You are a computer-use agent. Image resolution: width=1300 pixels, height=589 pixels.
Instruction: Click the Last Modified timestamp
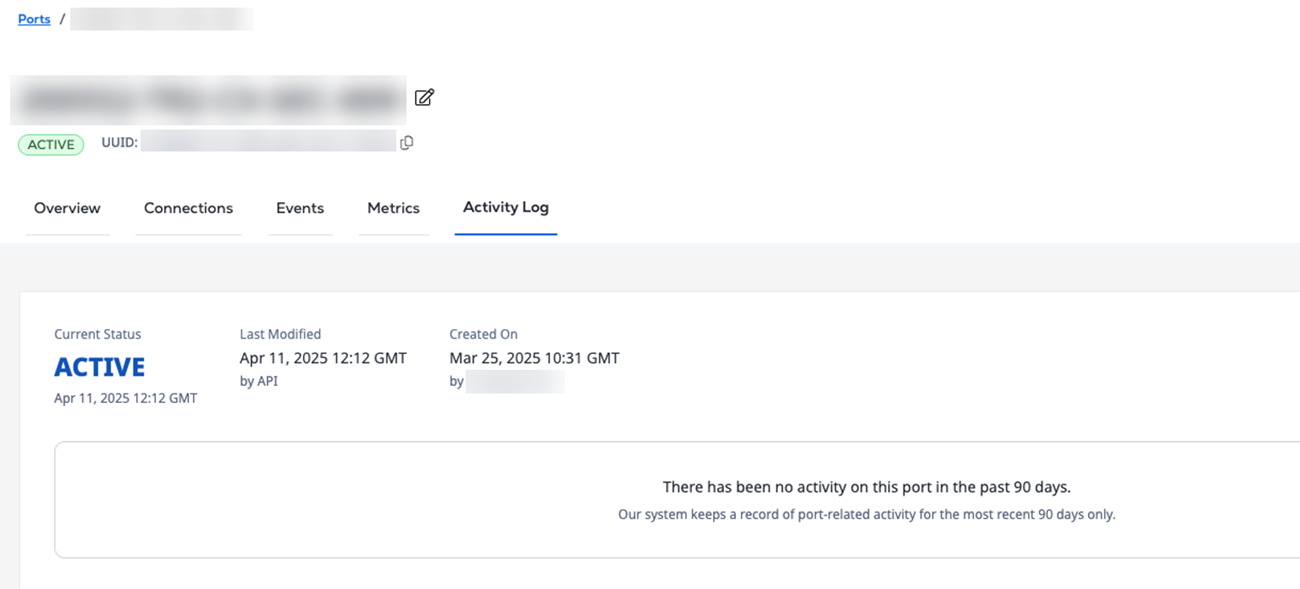coord(323,358)
